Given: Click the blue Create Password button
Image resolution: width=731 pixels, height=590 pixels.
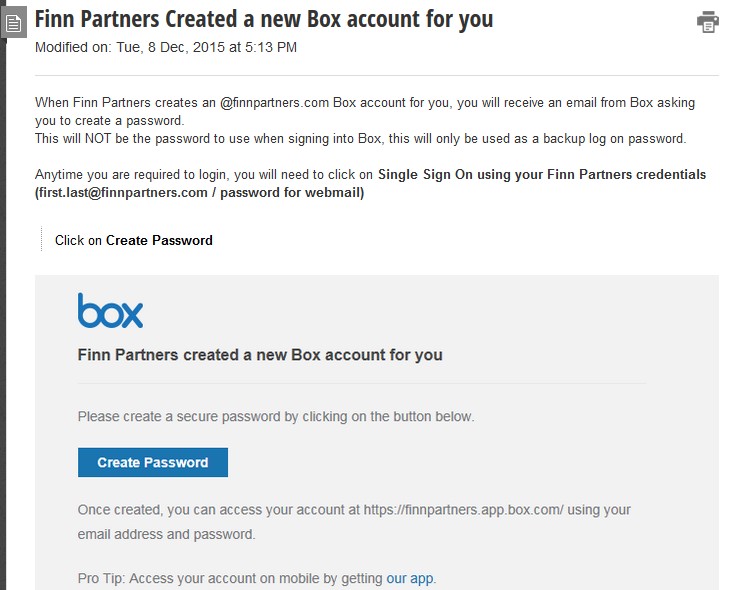Looking at the screenshot, I should (x=153, y=462).
